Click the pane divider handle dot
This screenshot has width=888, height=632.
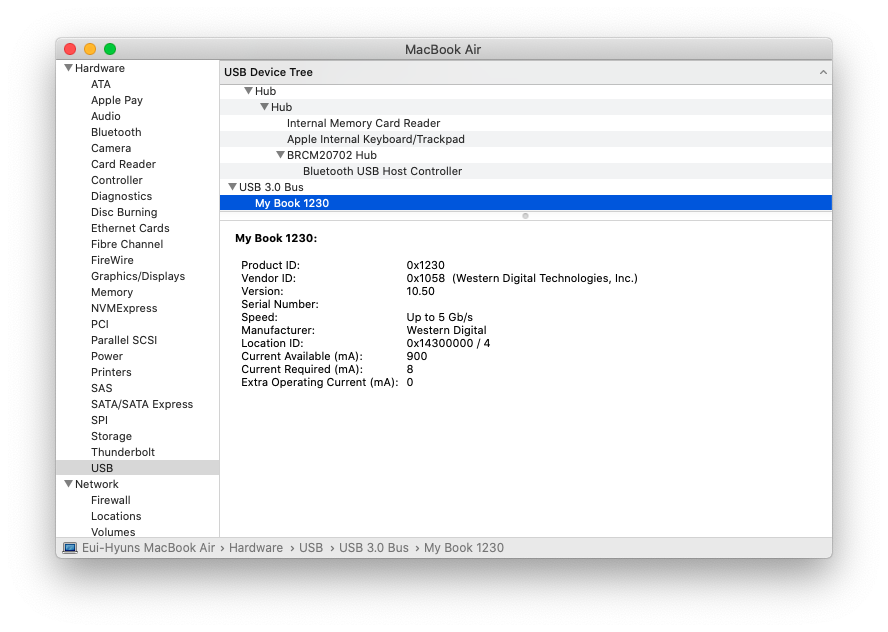coord(526,216)
